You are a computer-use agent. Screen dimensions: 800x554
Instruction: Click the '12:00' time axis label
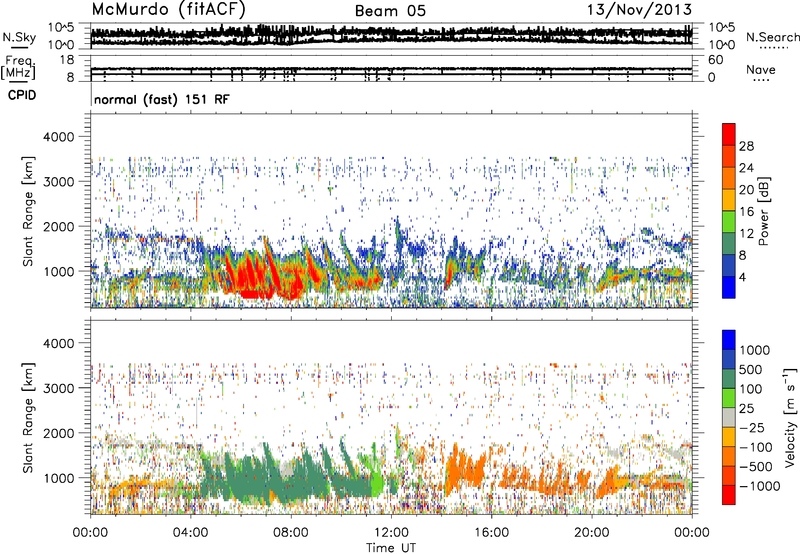391,533
